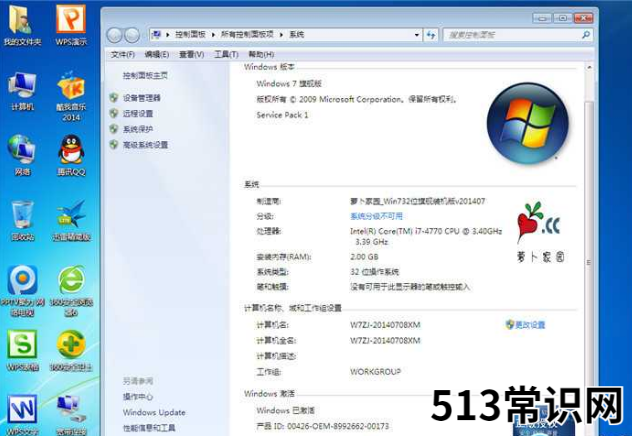This screenshot has width=632, height=436.
Task: Click the 萝卜家园 OEM radish logo
Action: pos(540,232)
